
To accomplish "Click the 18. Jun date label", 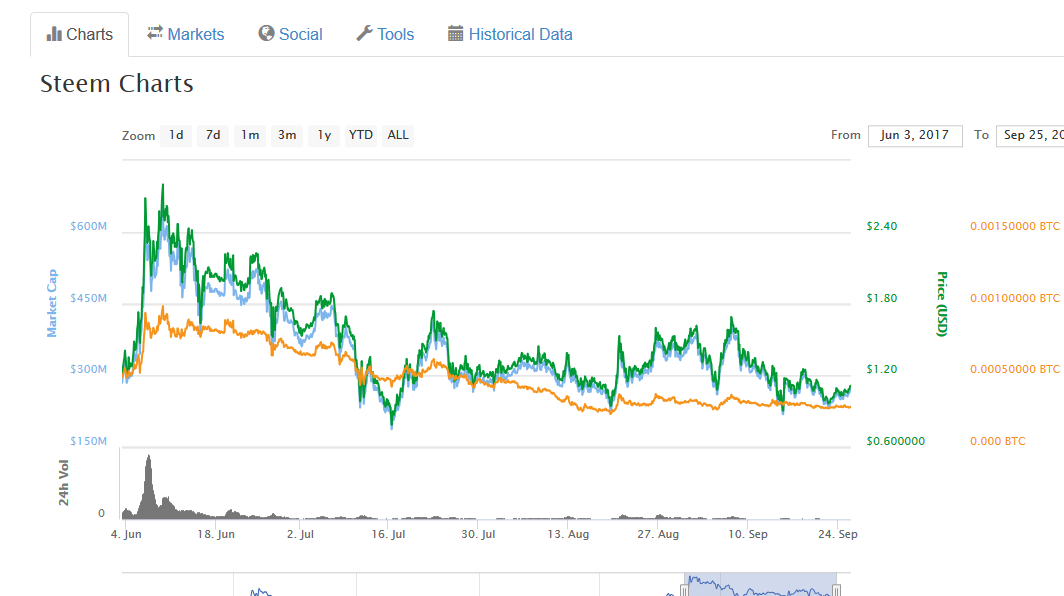I will pos(216,534).
